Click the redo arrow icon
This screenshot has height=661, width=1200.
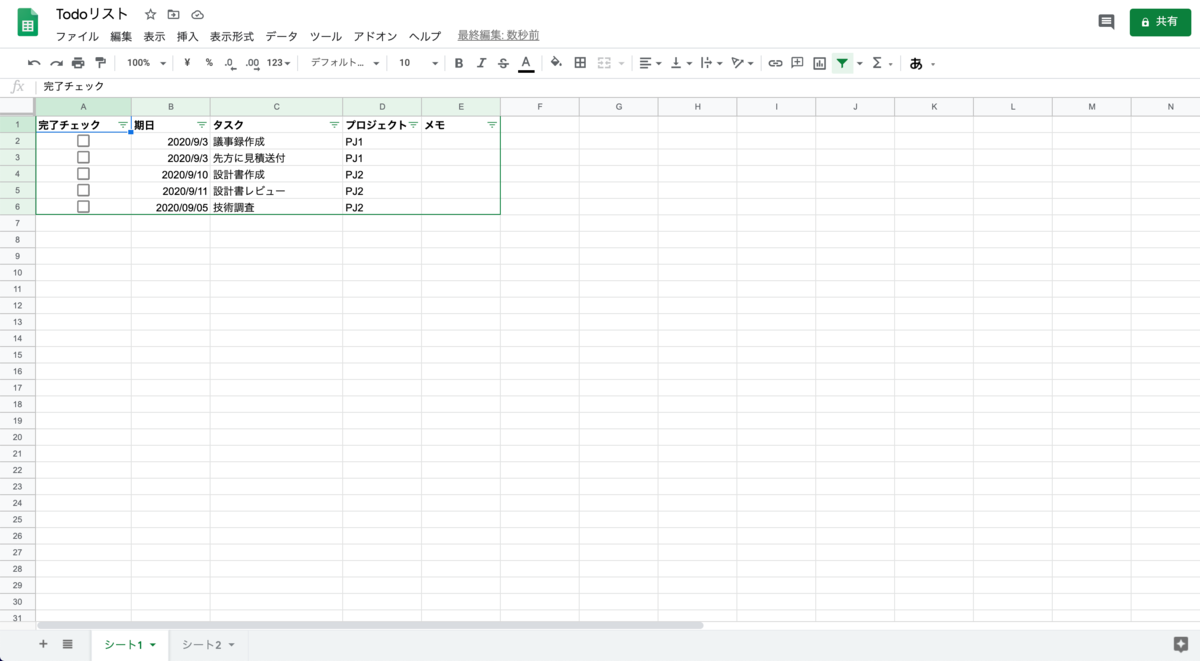(56, 63)
